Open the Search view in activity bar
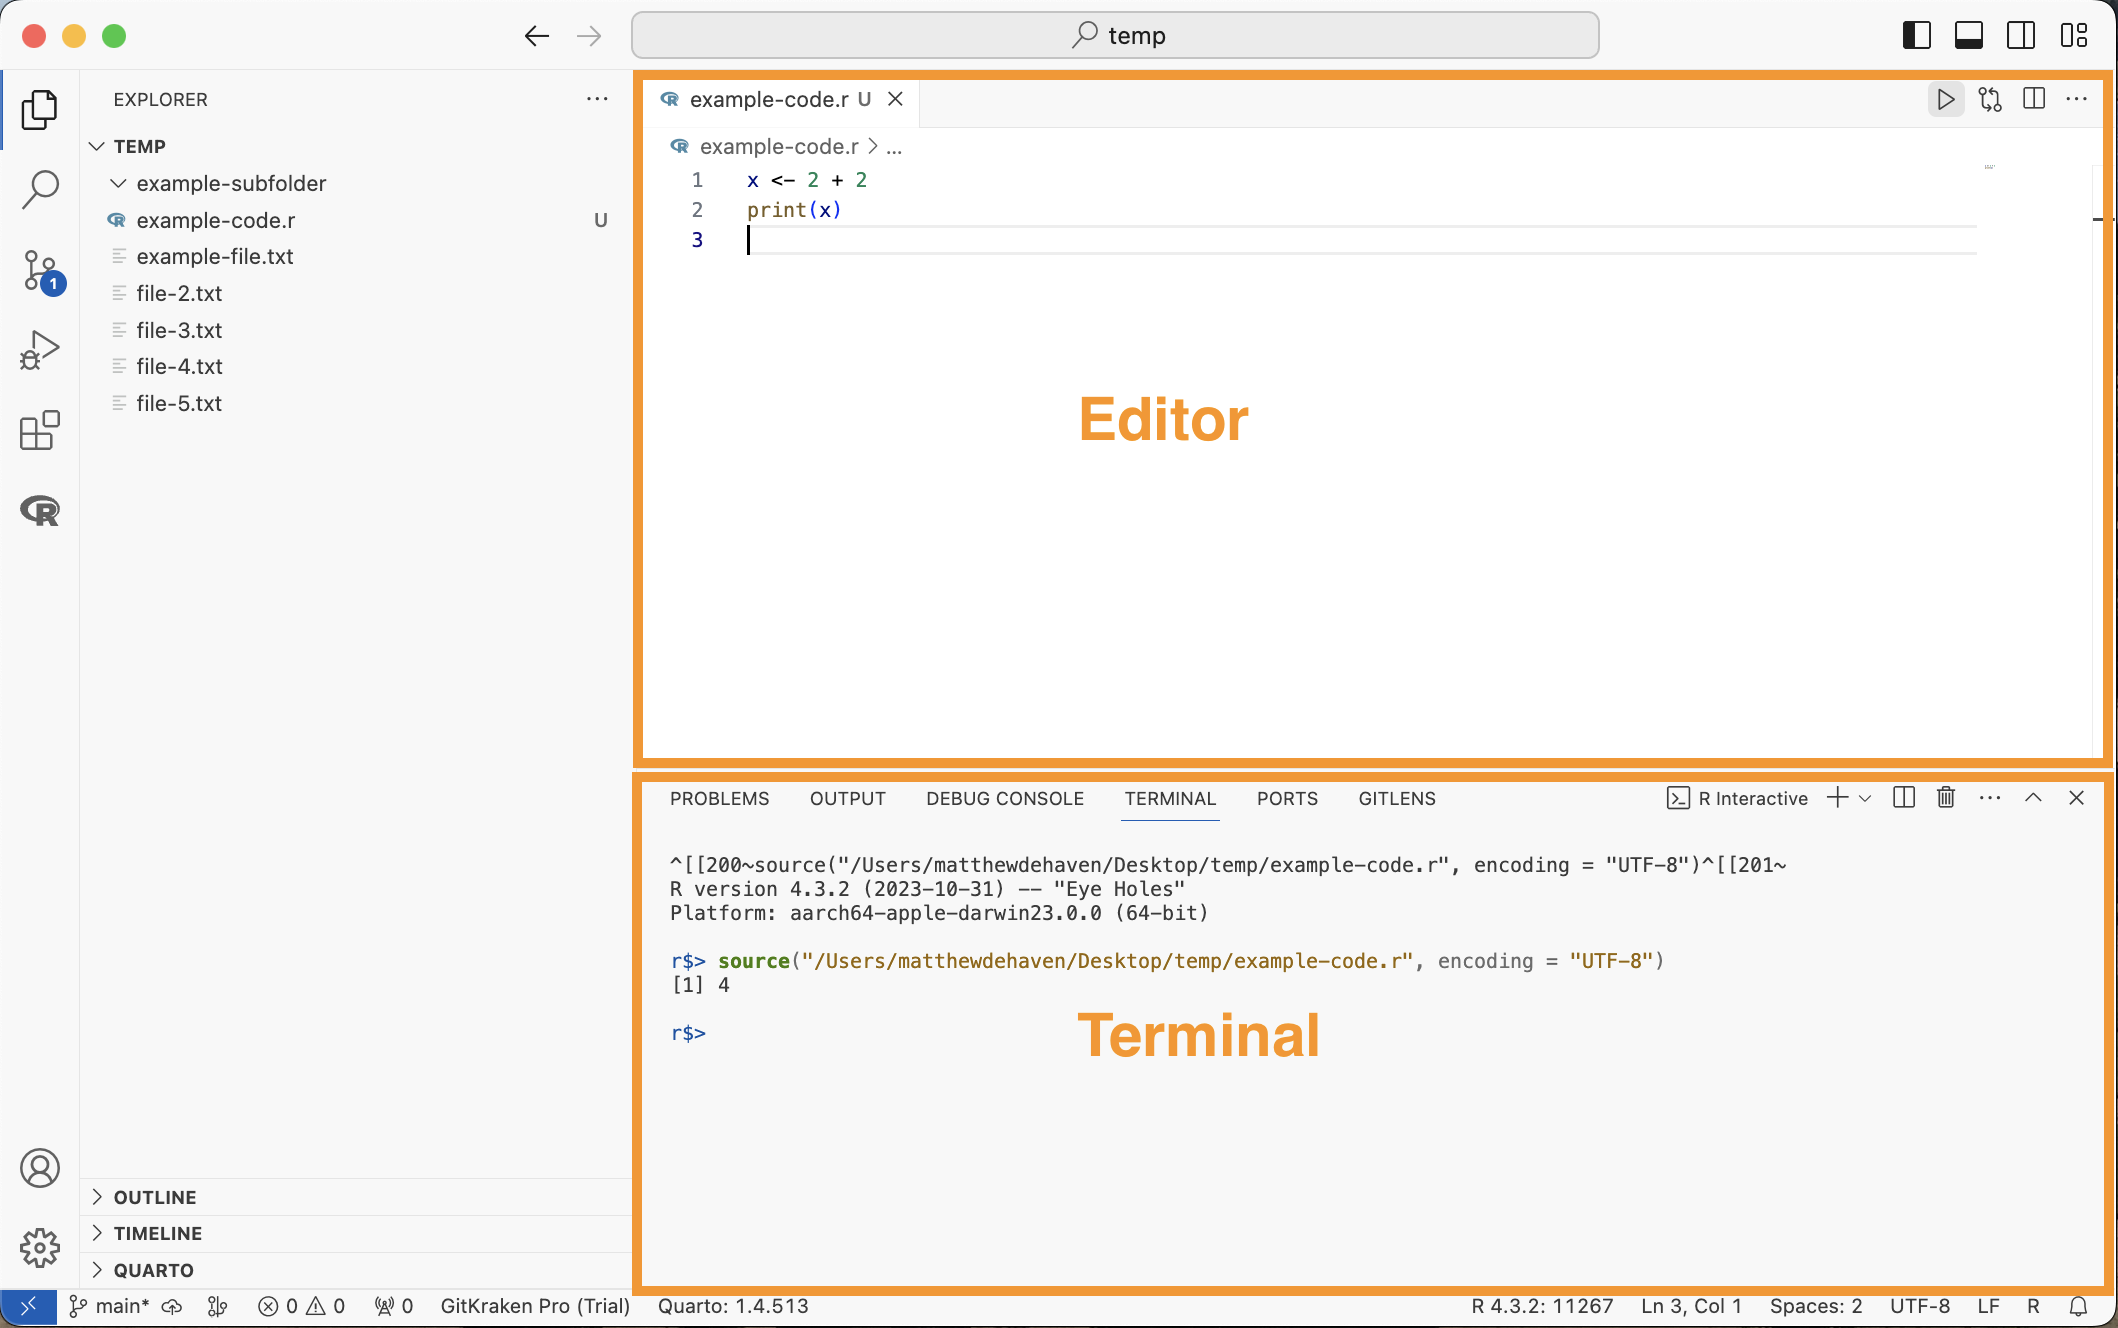 pos(40,189)
